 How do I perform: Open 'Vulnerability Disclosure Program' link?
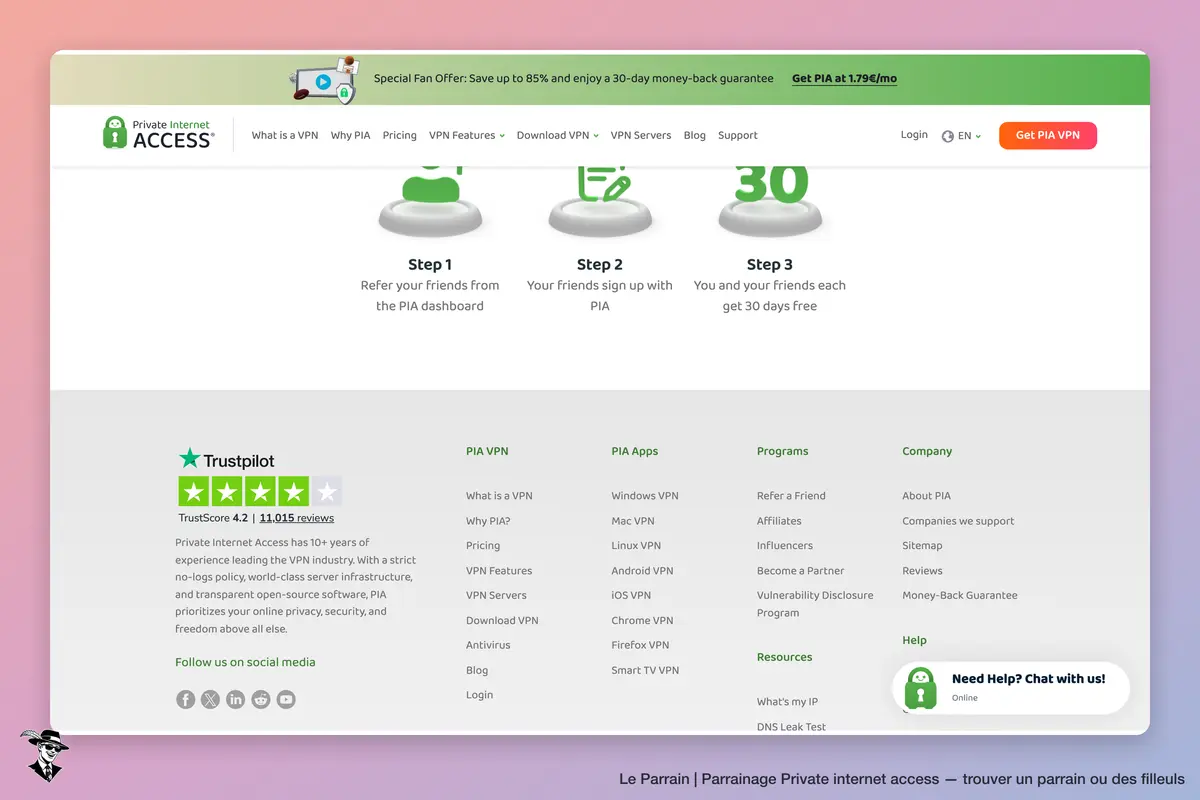[815, 604]
